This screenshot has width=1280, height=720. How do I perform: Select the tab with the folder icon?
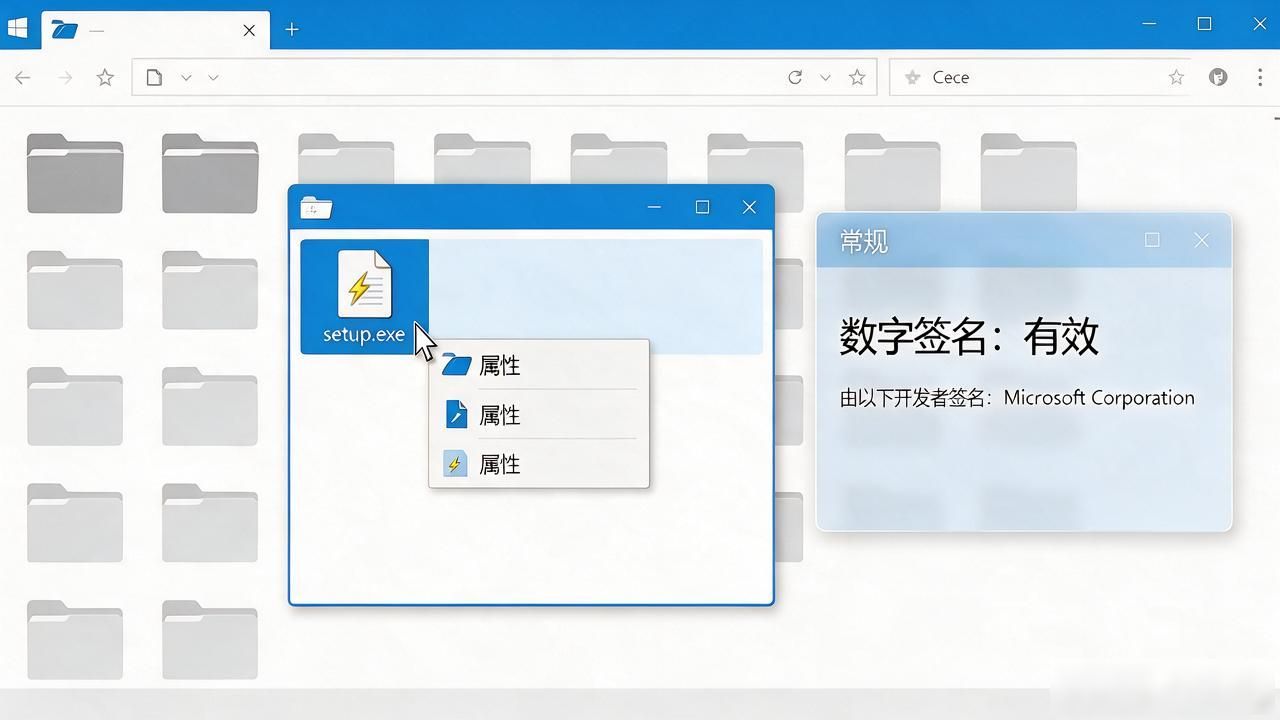coord(155,30)
